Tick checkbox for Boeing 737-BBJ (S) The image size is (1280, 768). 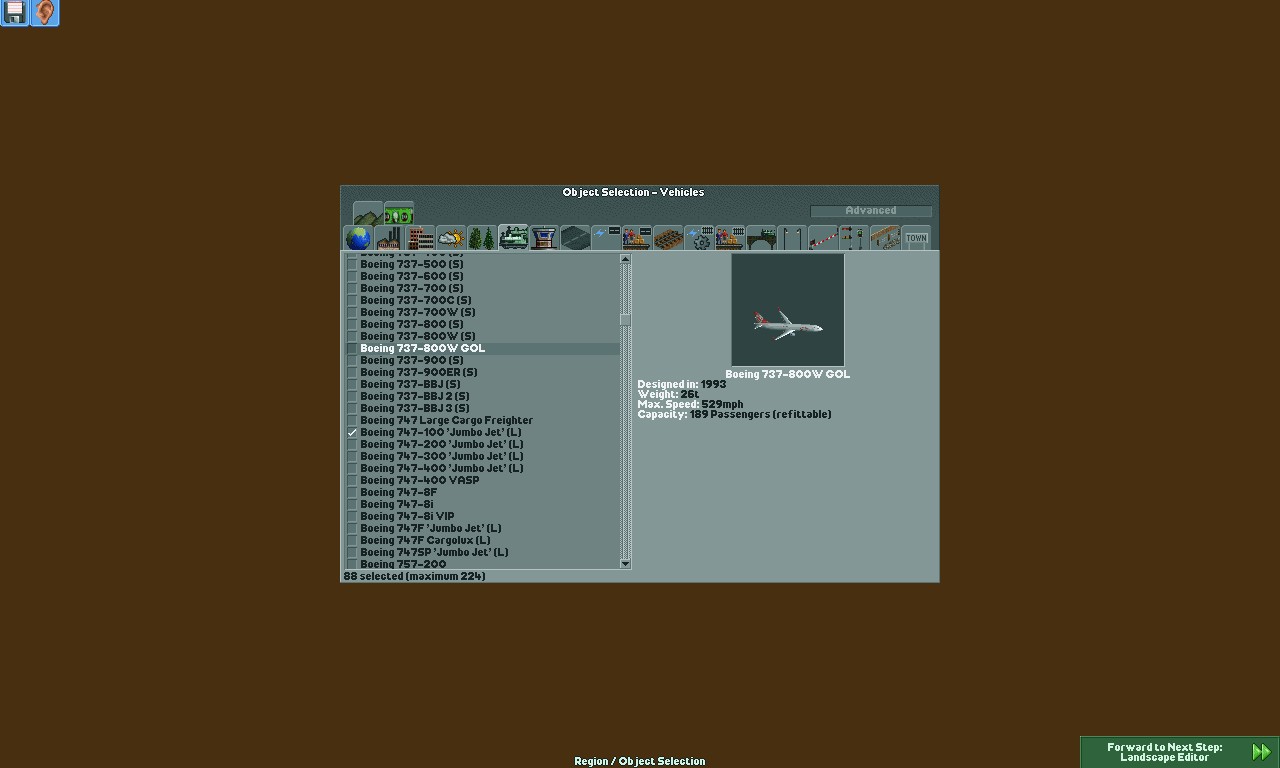tap(352, 384)
